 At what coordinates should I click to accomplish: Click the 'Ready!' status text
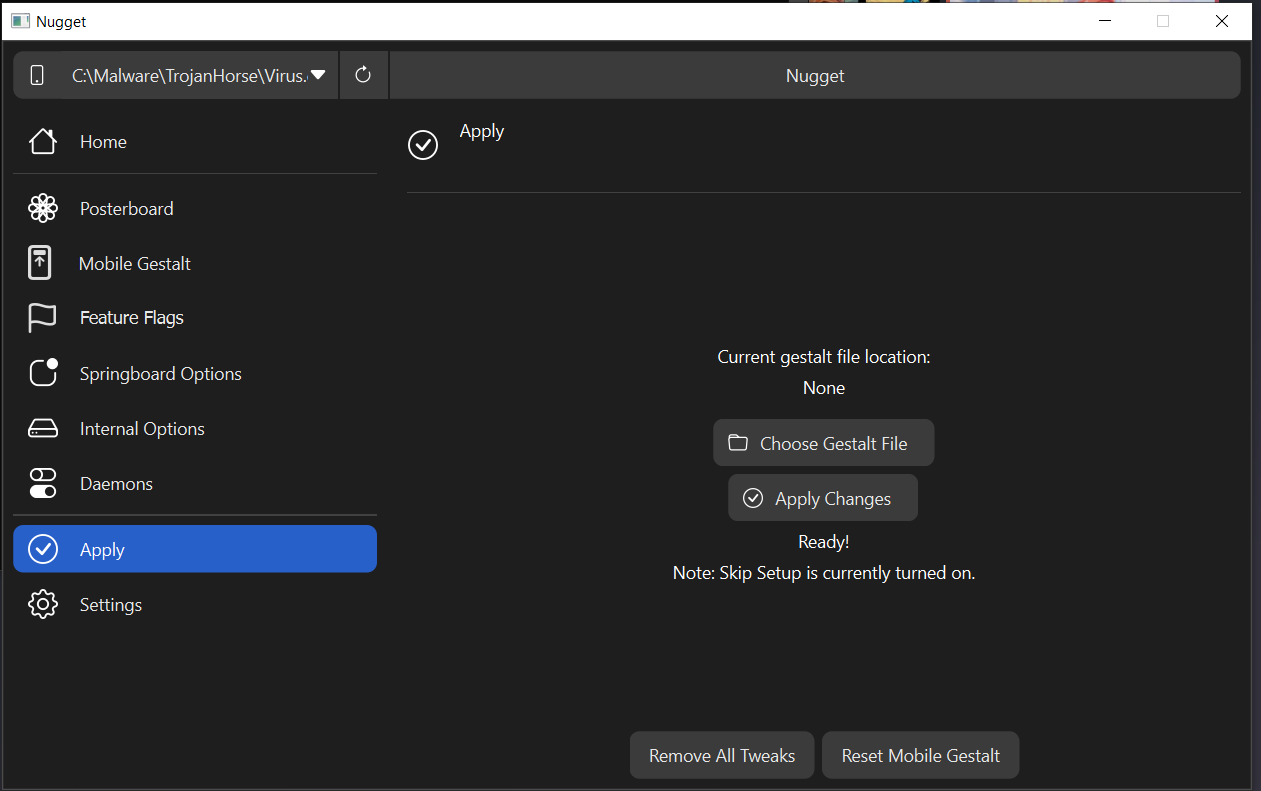pos(824,542)
